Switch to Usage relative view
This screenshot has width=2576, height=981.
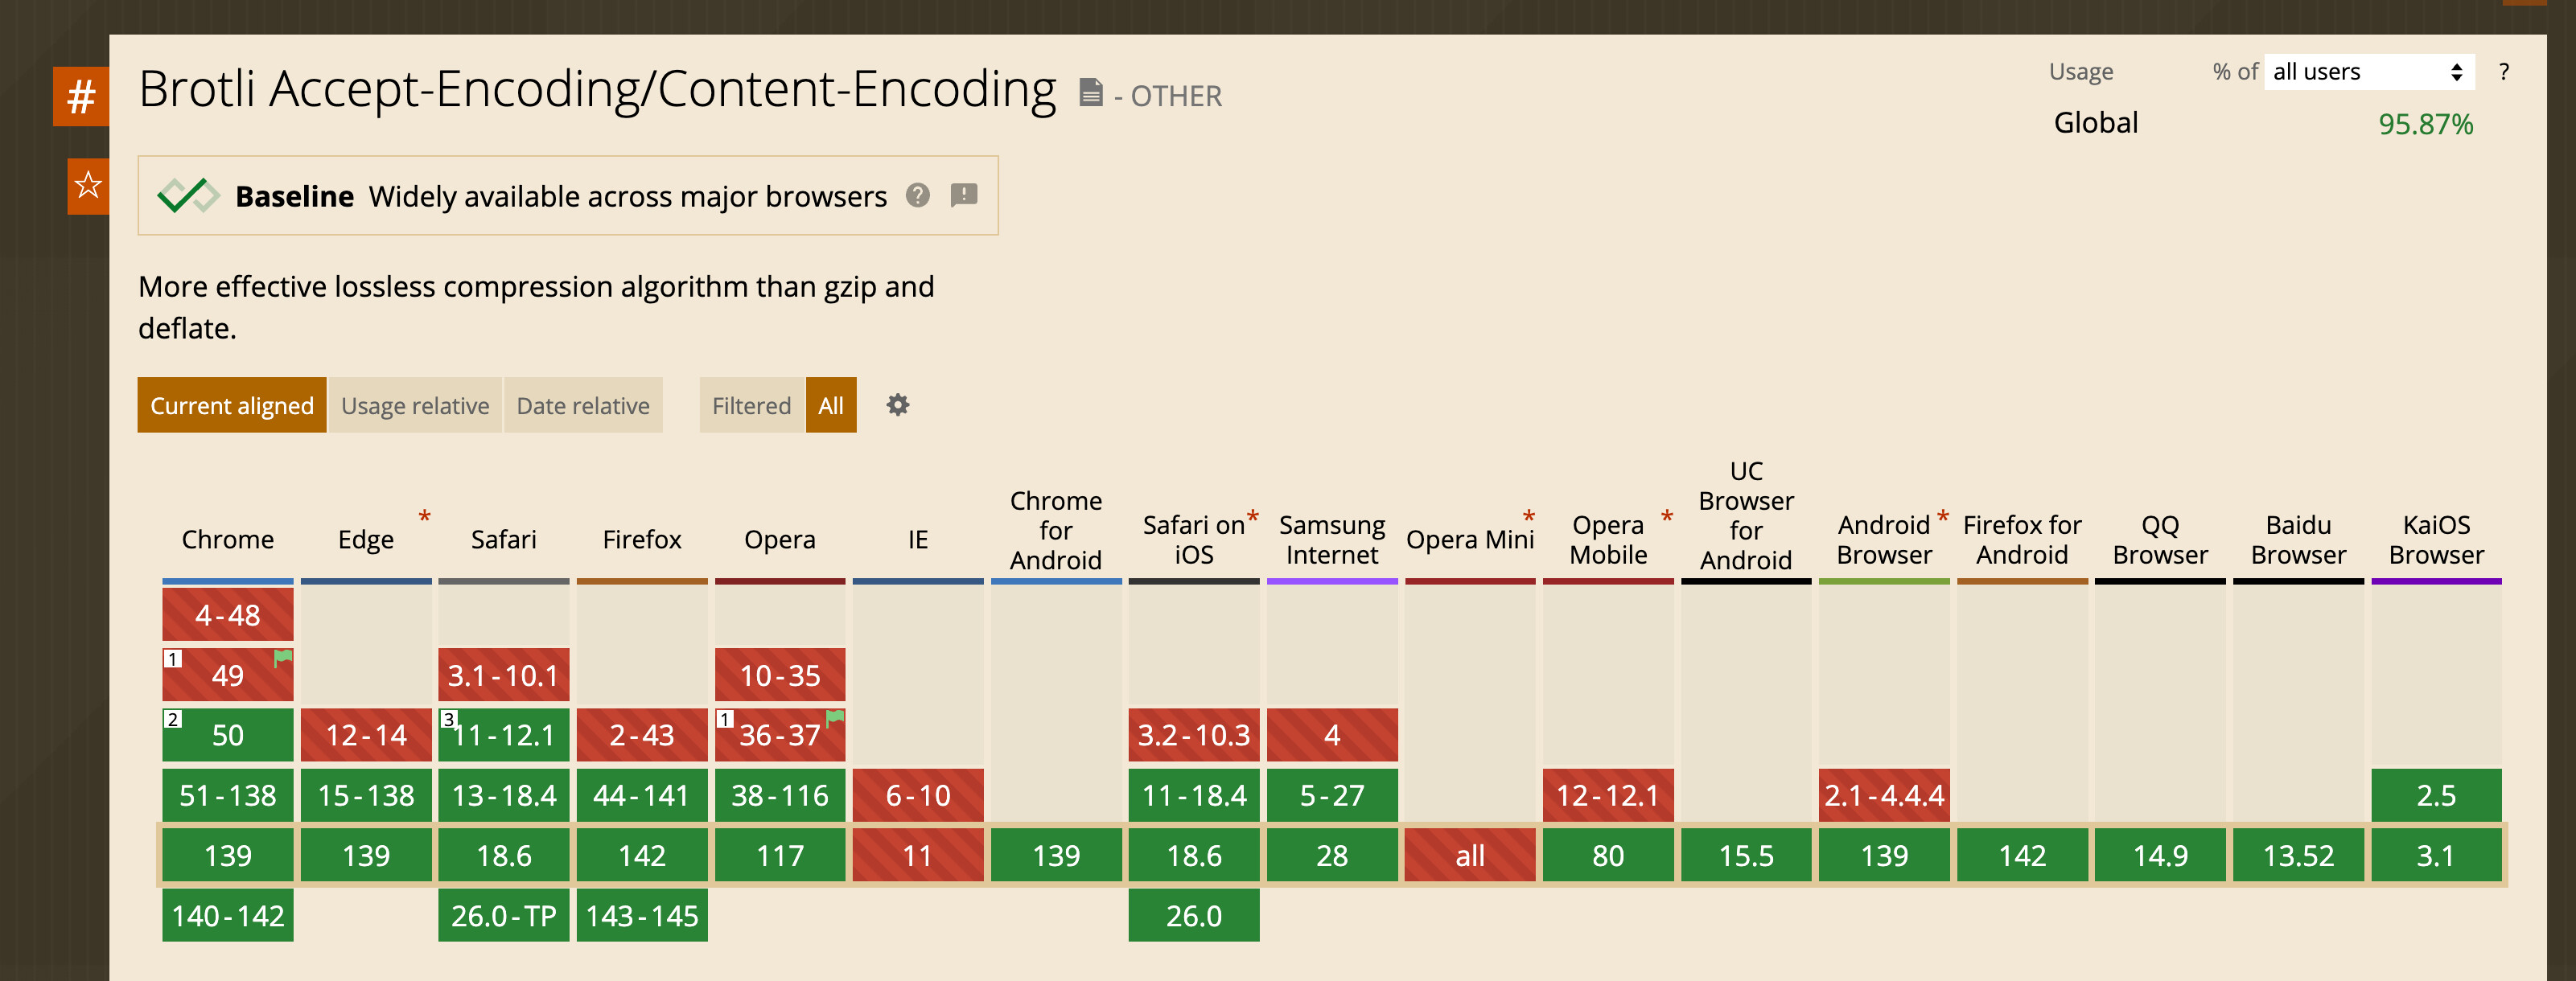click(415, 405)
